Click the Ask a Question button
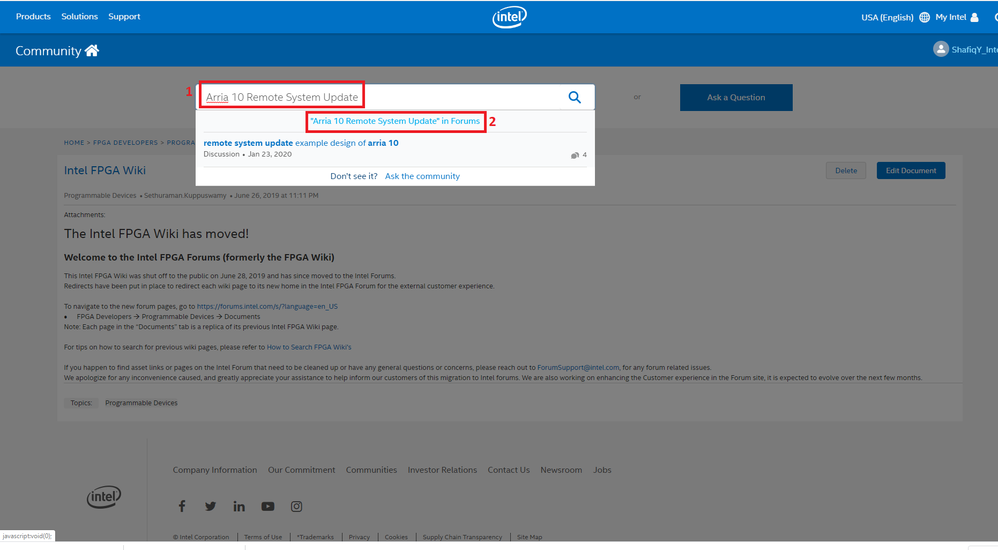Image resolution: width=998 pixels, height=550 pixels. click(736, 97)
